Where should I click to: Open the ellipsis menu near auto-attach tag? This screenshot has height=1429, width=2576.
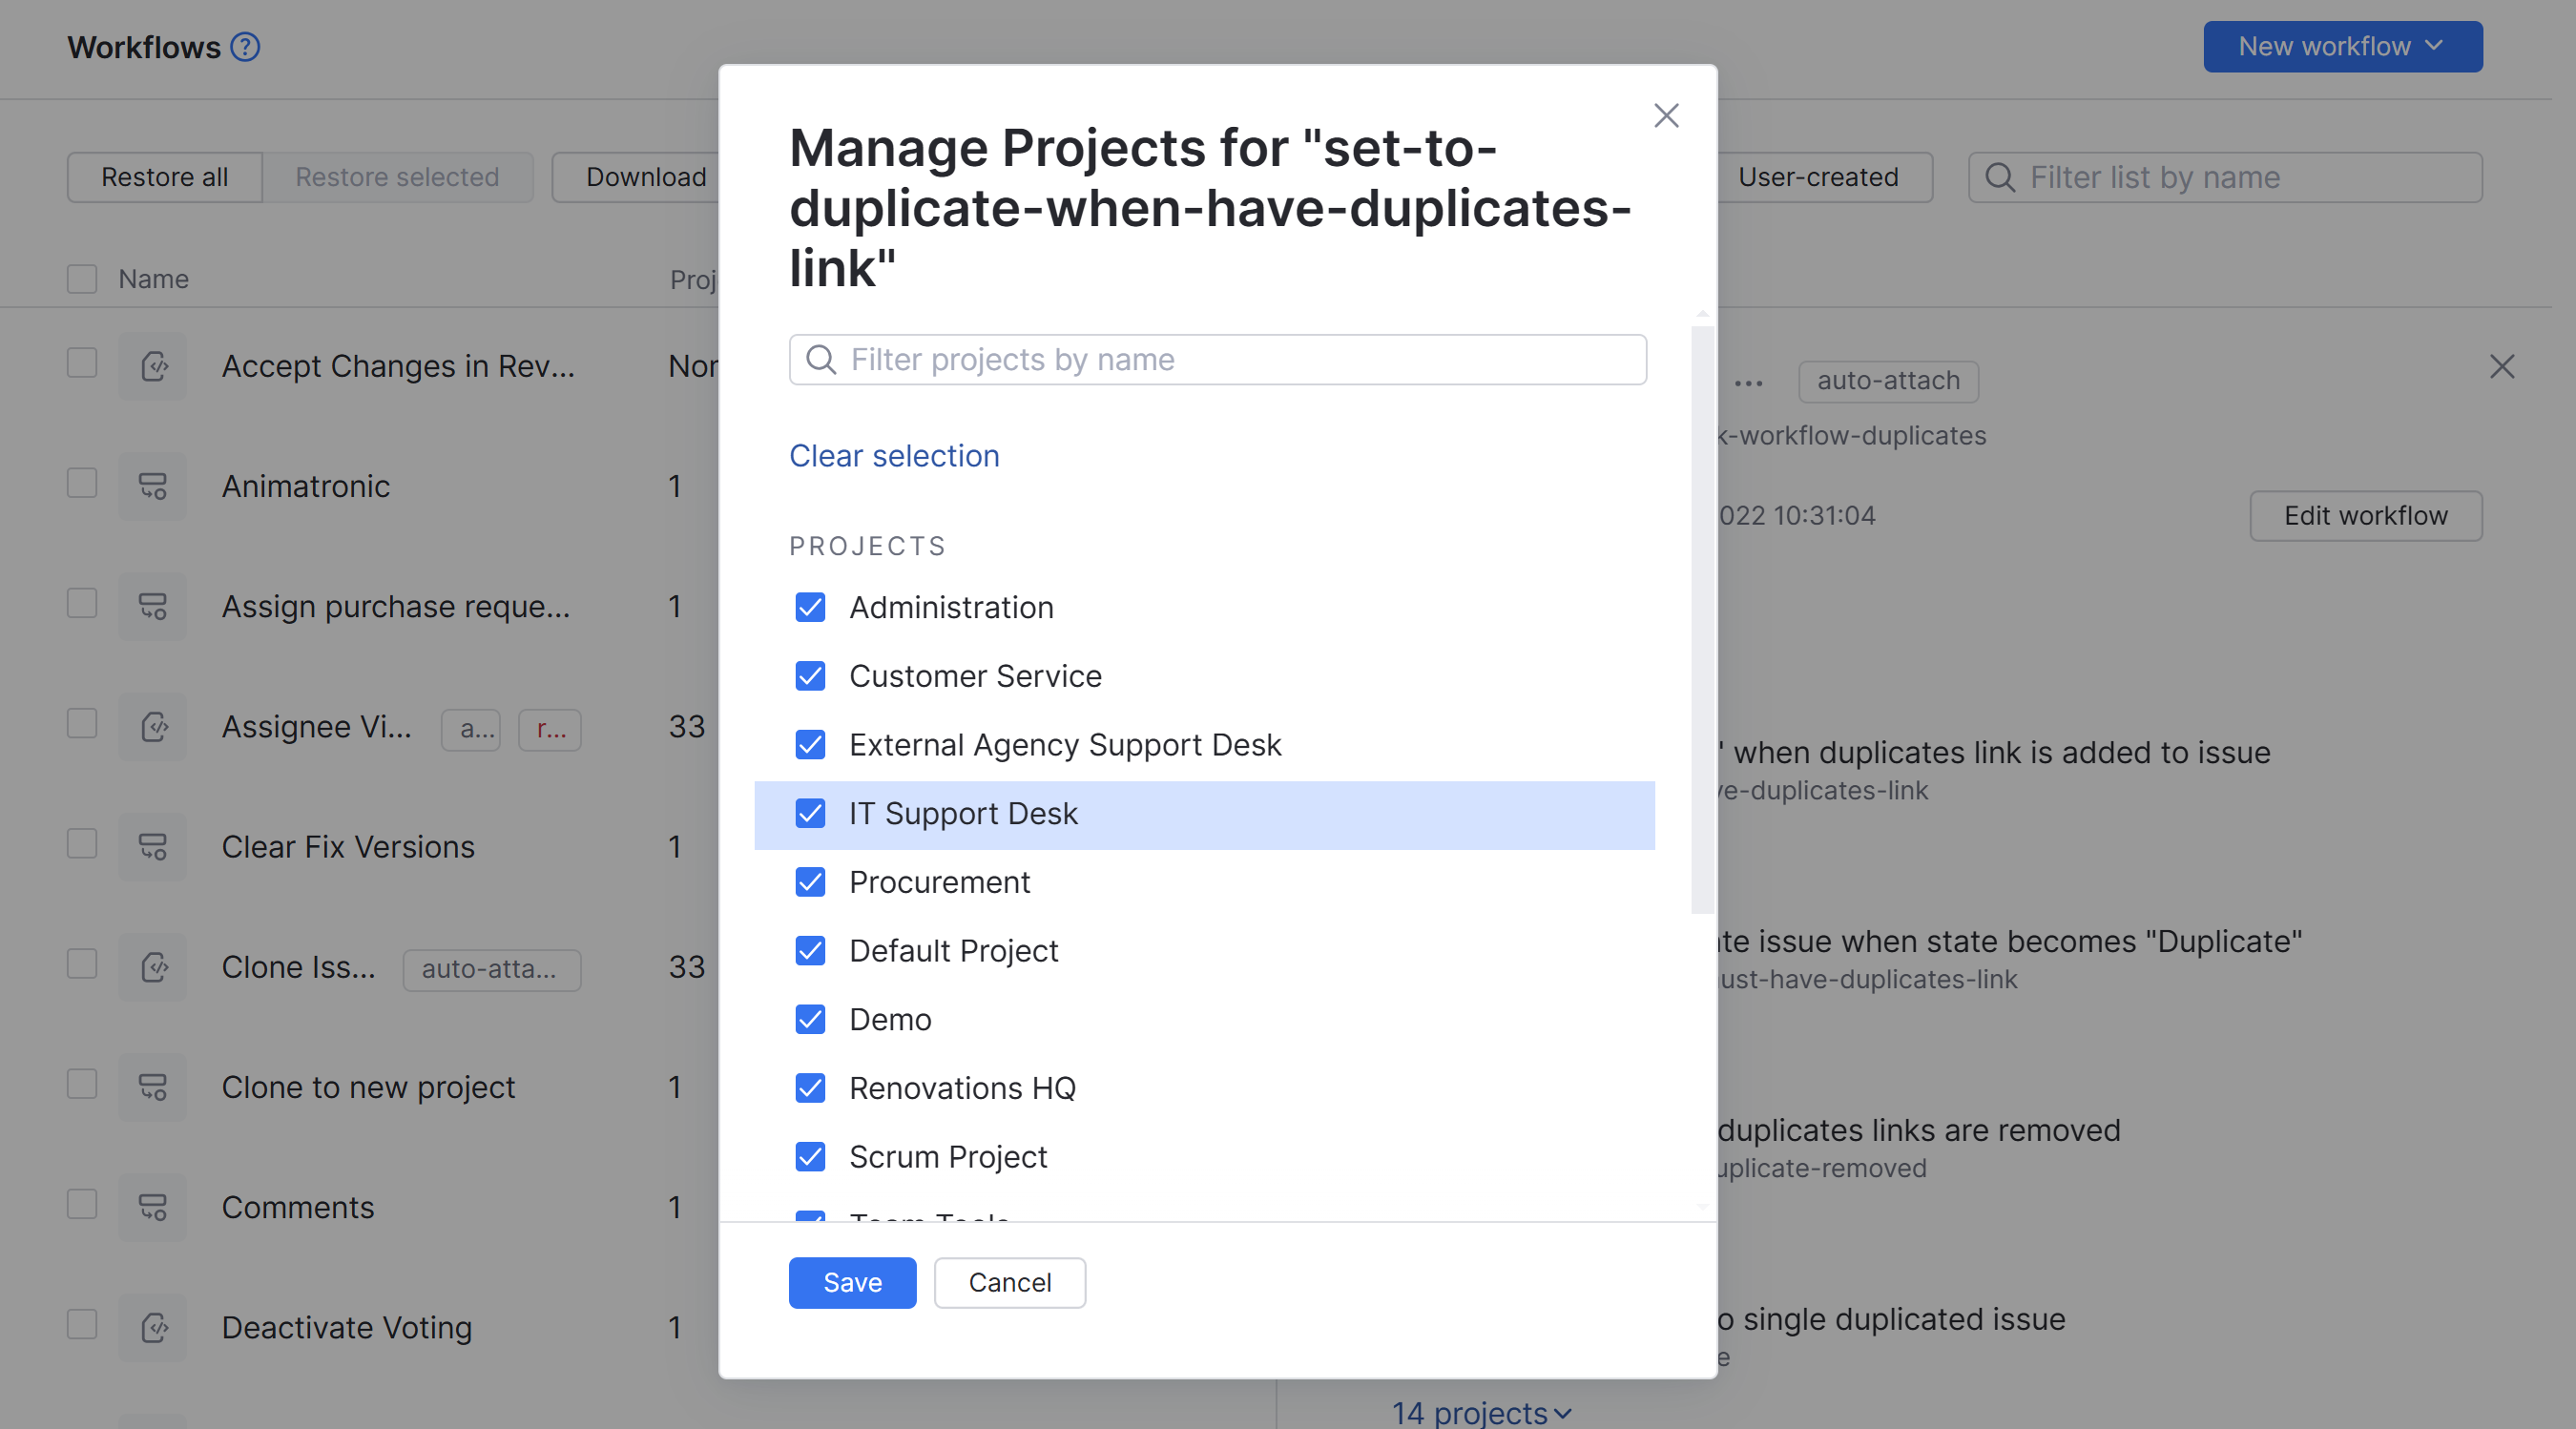(x=1749, y=381)
